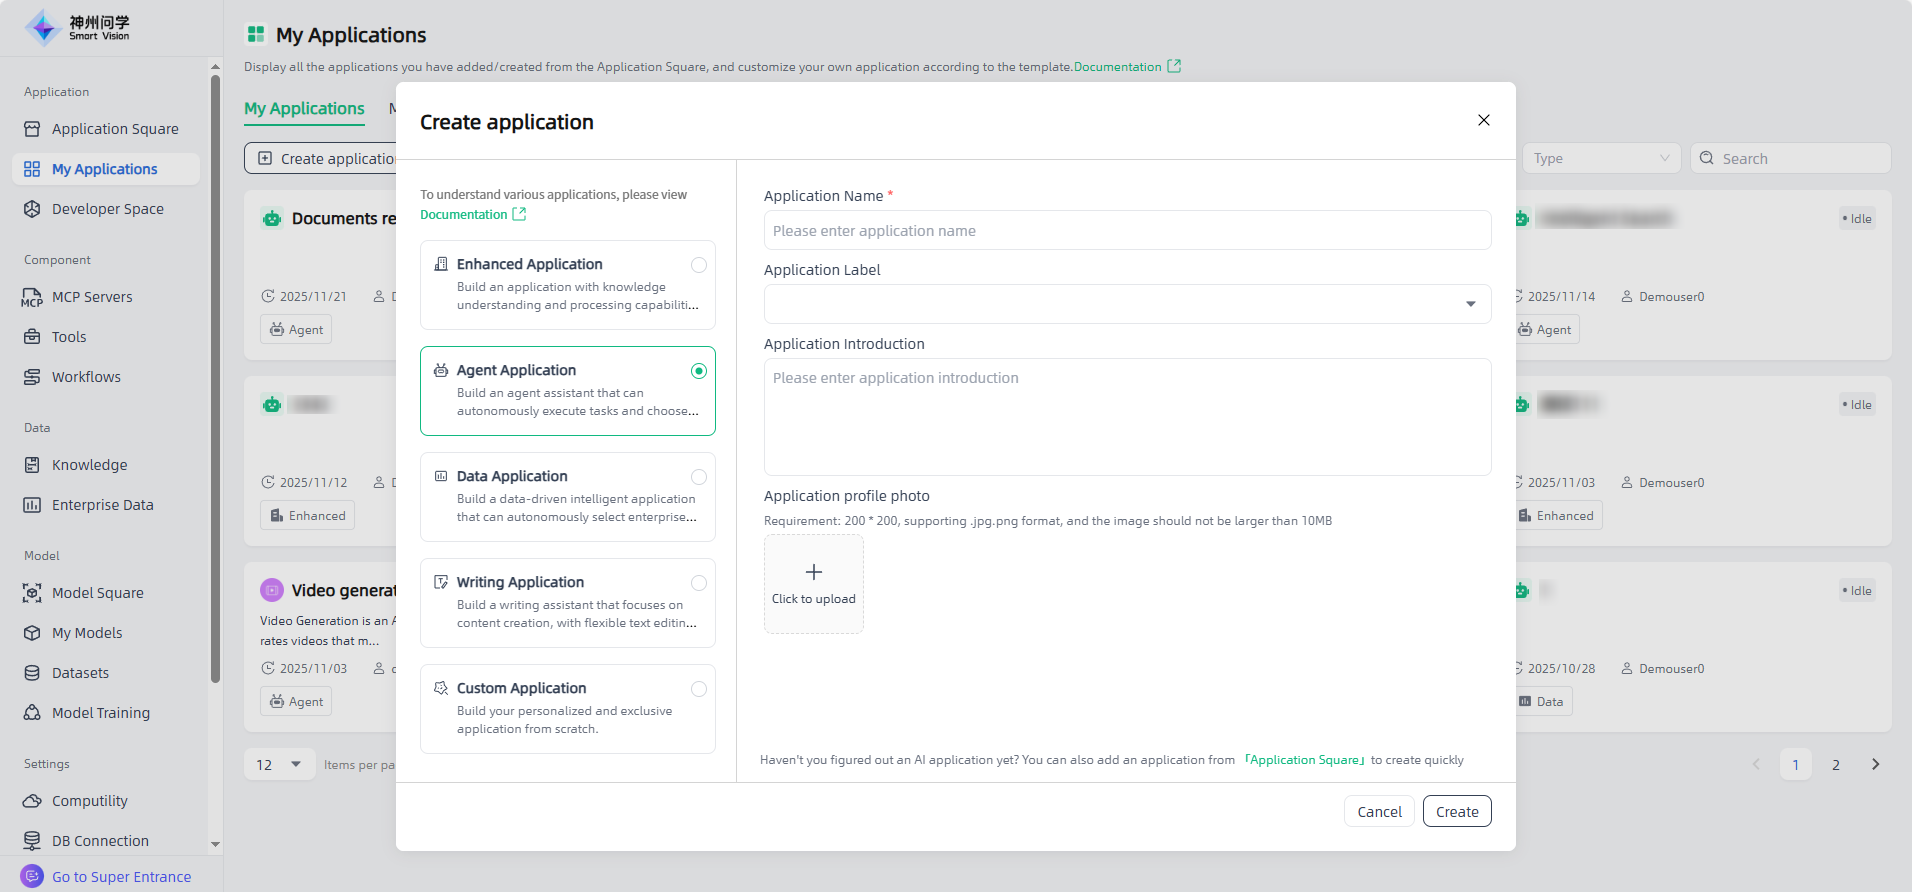
Task: Click the Model Square sidebar icon
Action: point(32,593)
